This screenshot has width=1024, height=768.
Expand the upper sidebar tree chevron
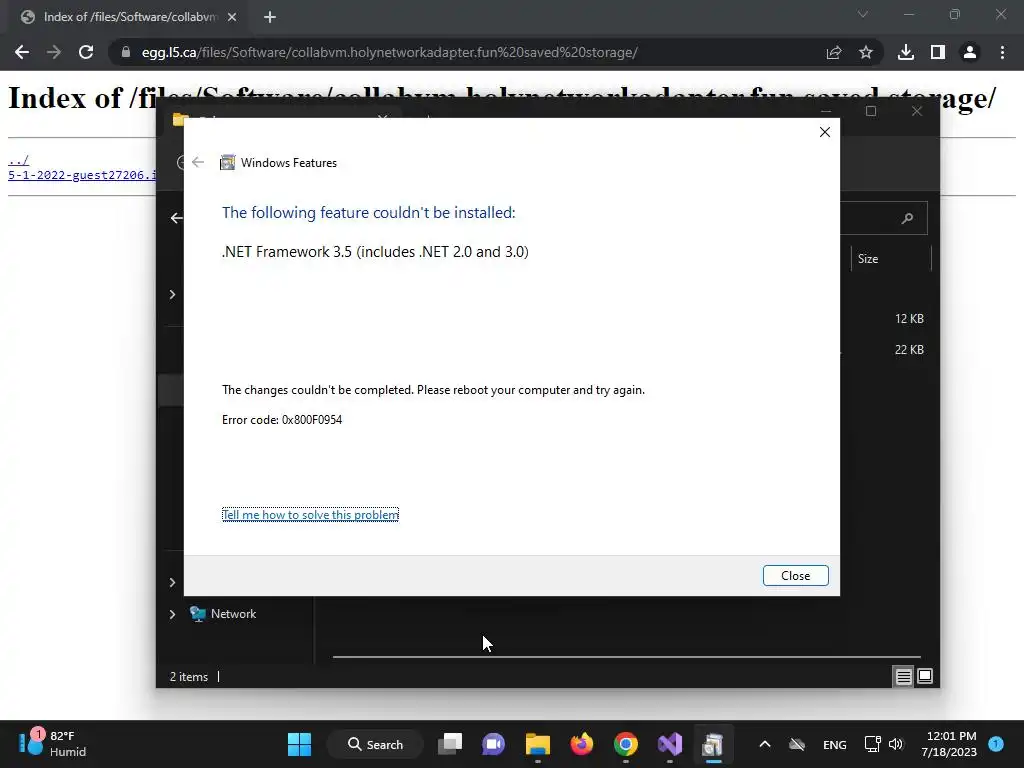click(172, 295)
